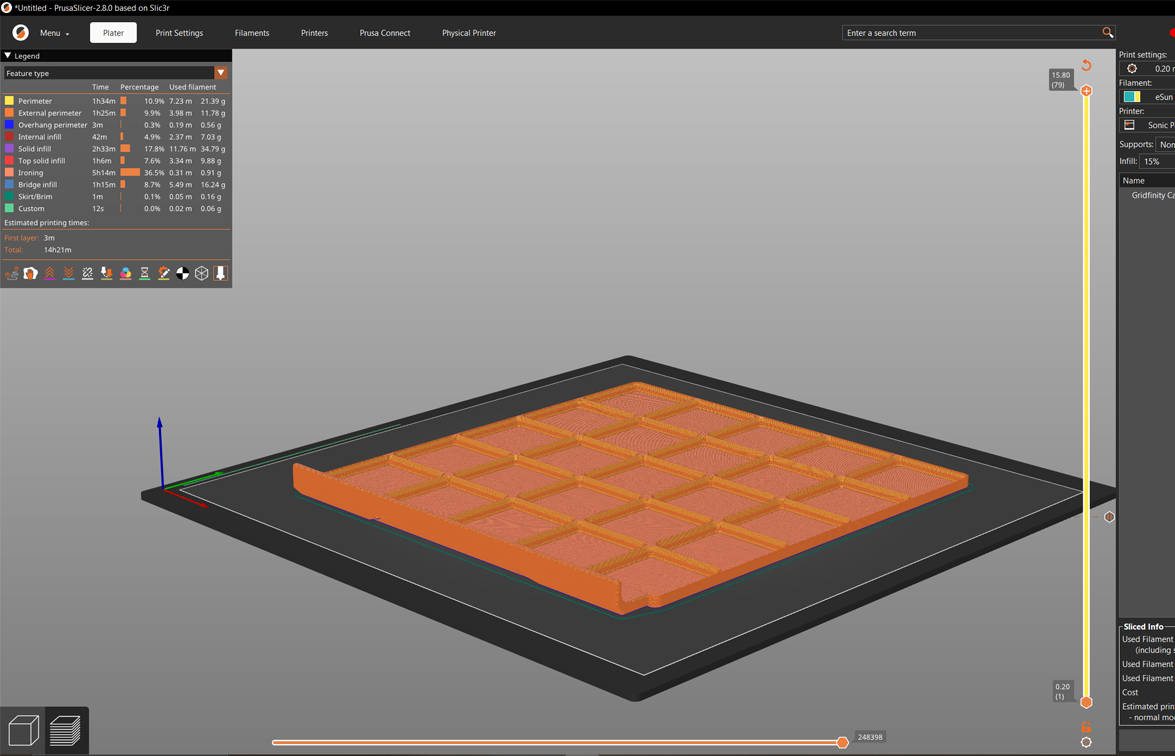The width and height of the screenshot is (1175, 756).
Task: Click the horizontal layer slider handle
Action: pos(842,742)
